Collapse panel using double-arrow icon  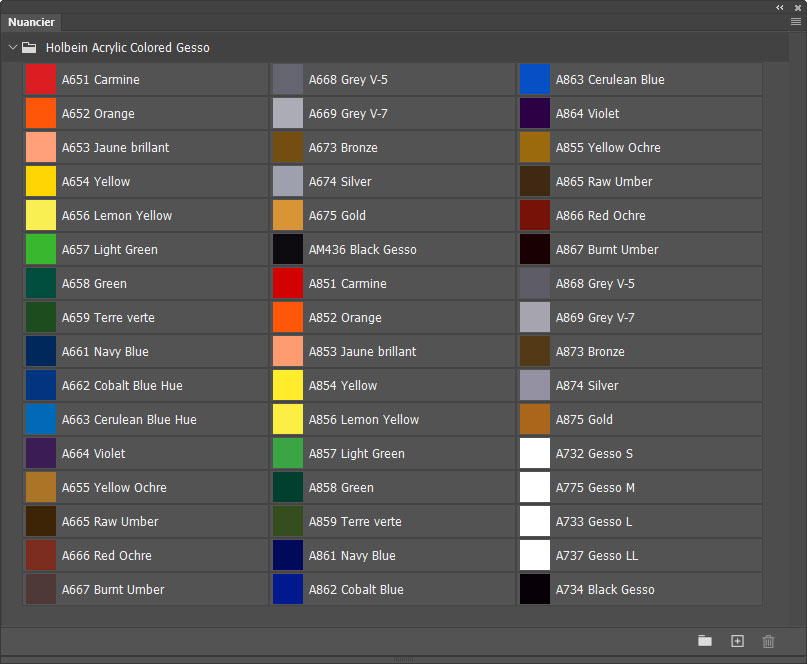tap(780, 6)
